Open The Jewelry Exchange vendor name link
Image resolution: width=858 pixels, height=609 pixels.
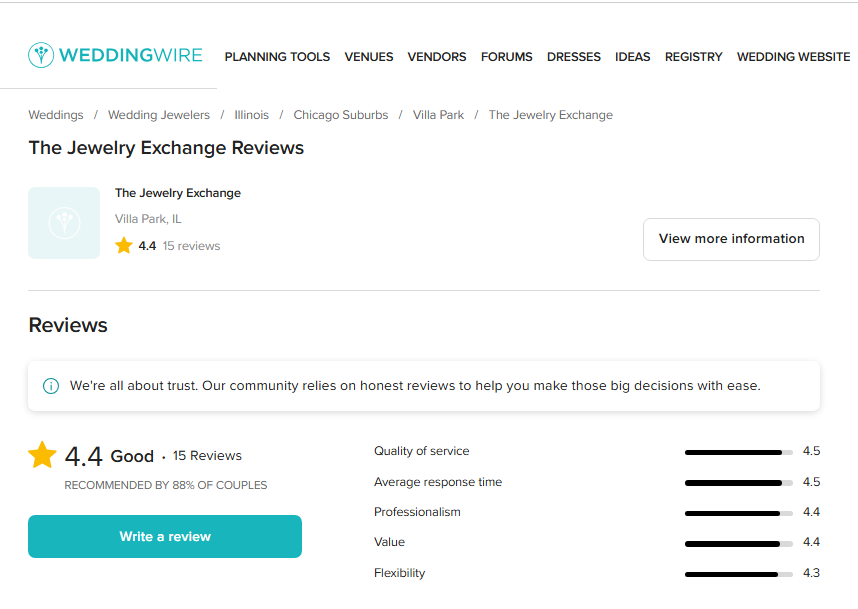point(178,193)
